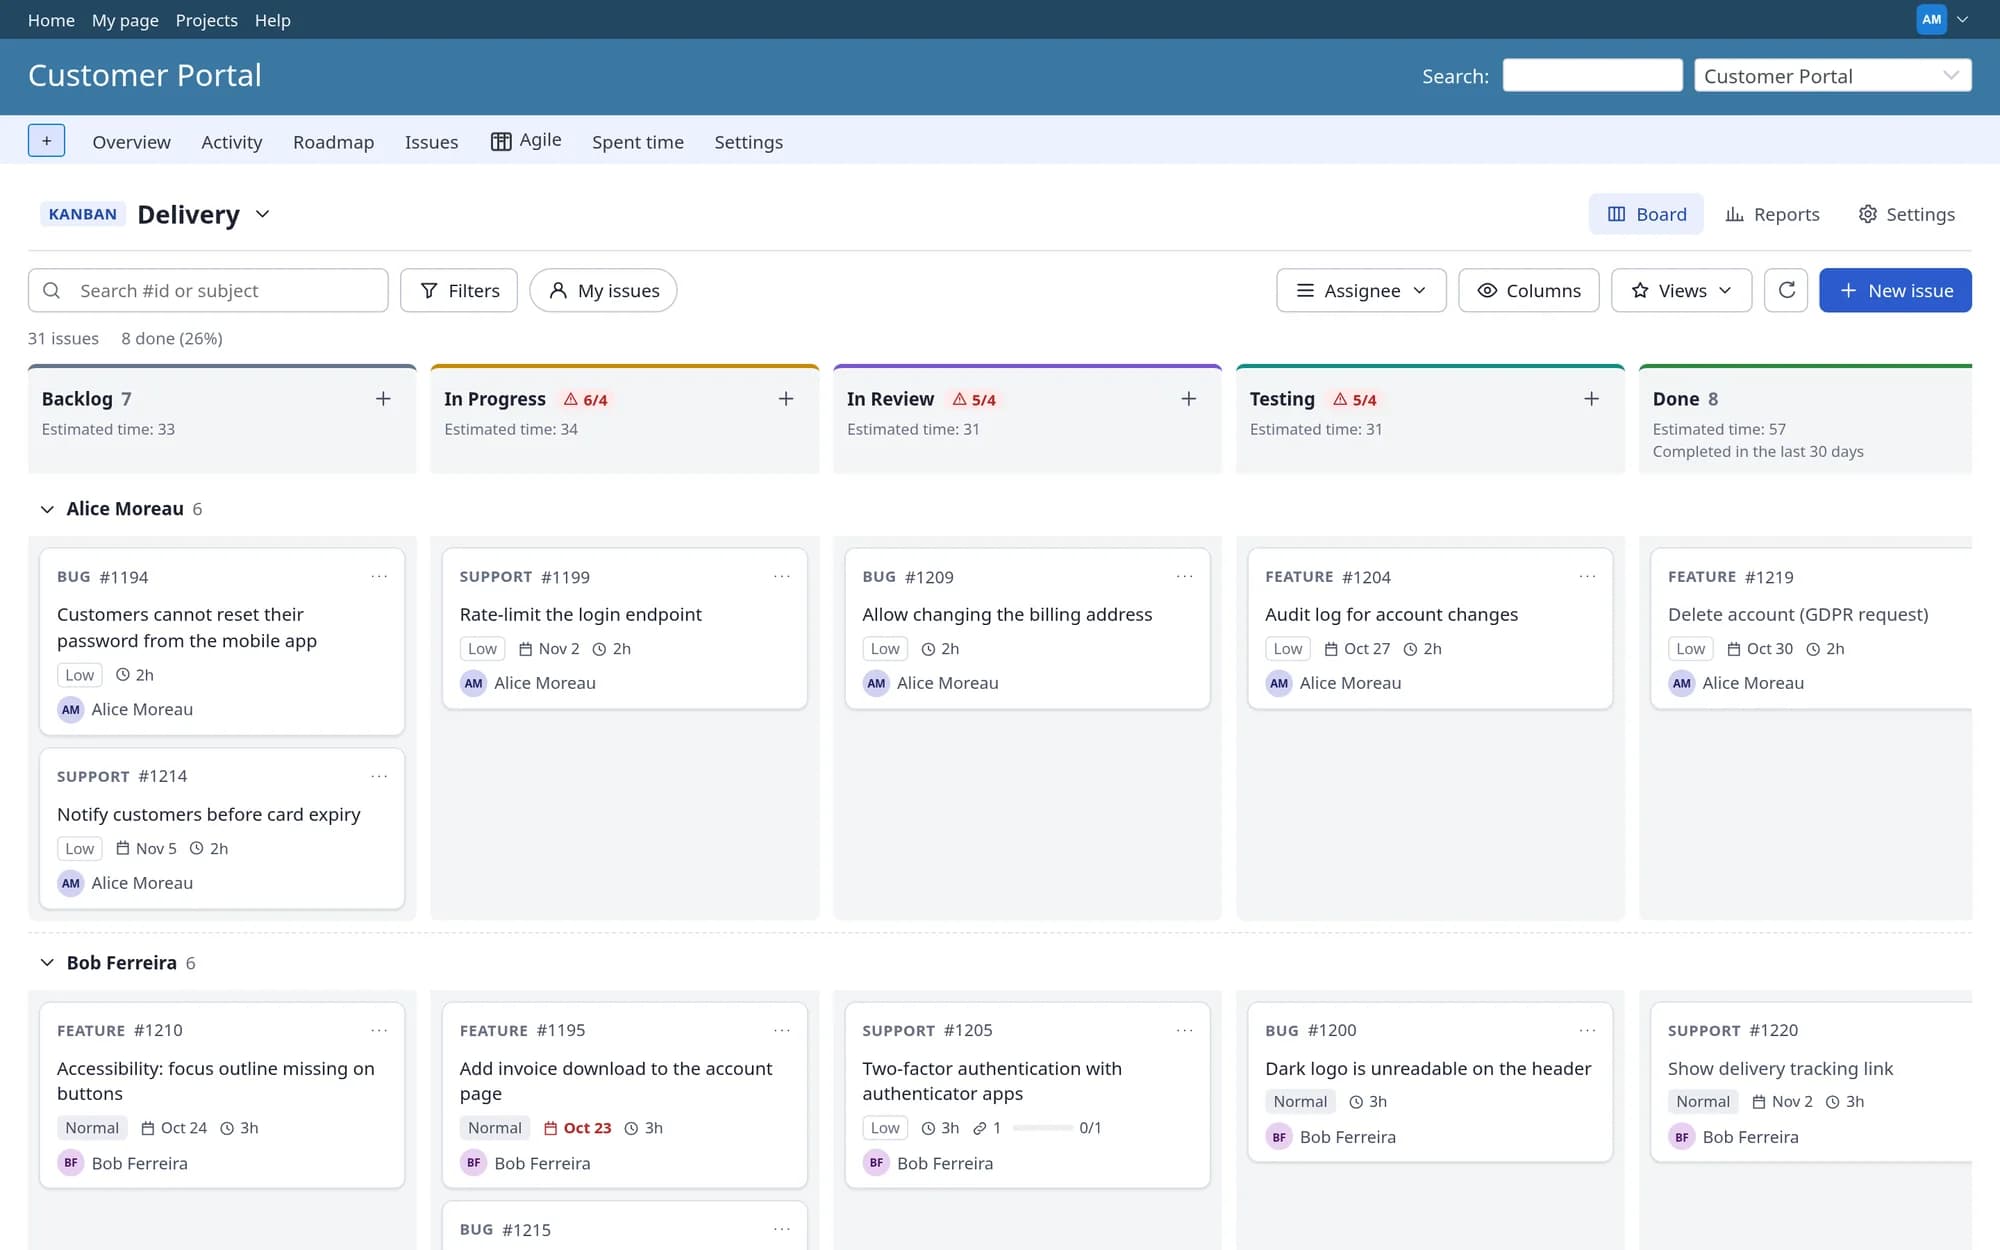The height and width of the screenshot is (1250, 2000).
Task: Open board Settings with gear icon
Action: tap(1906, 214)
